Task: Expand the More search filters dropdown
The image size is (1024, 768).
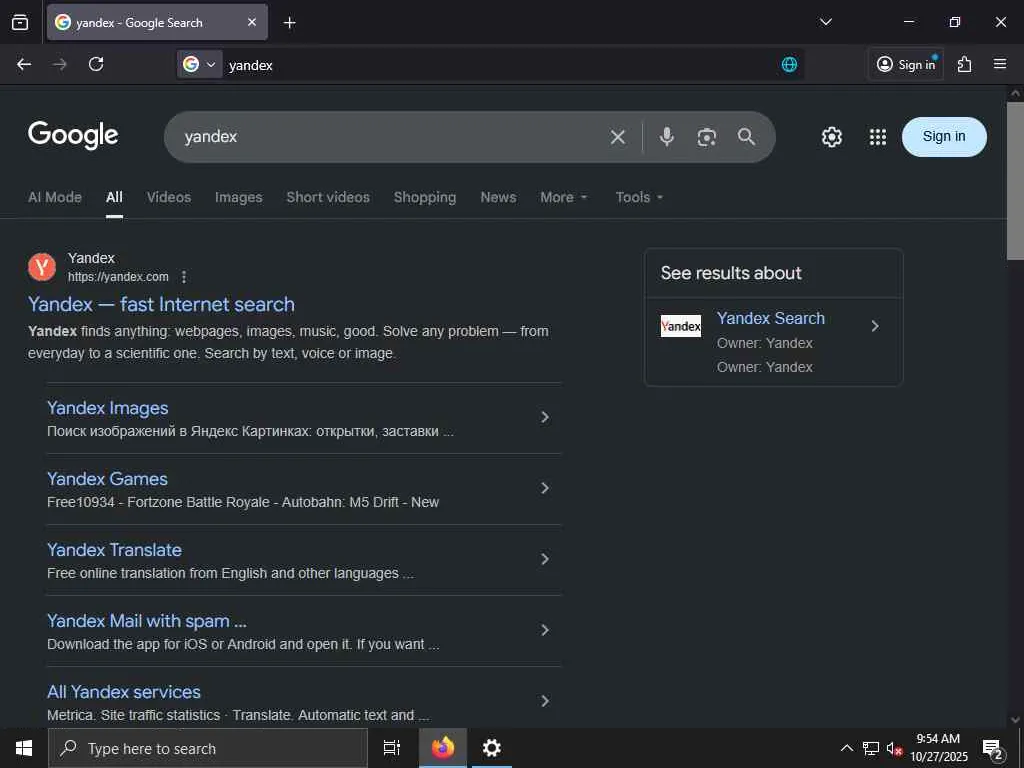Action: pyautogui.click(x=564, y=197)
